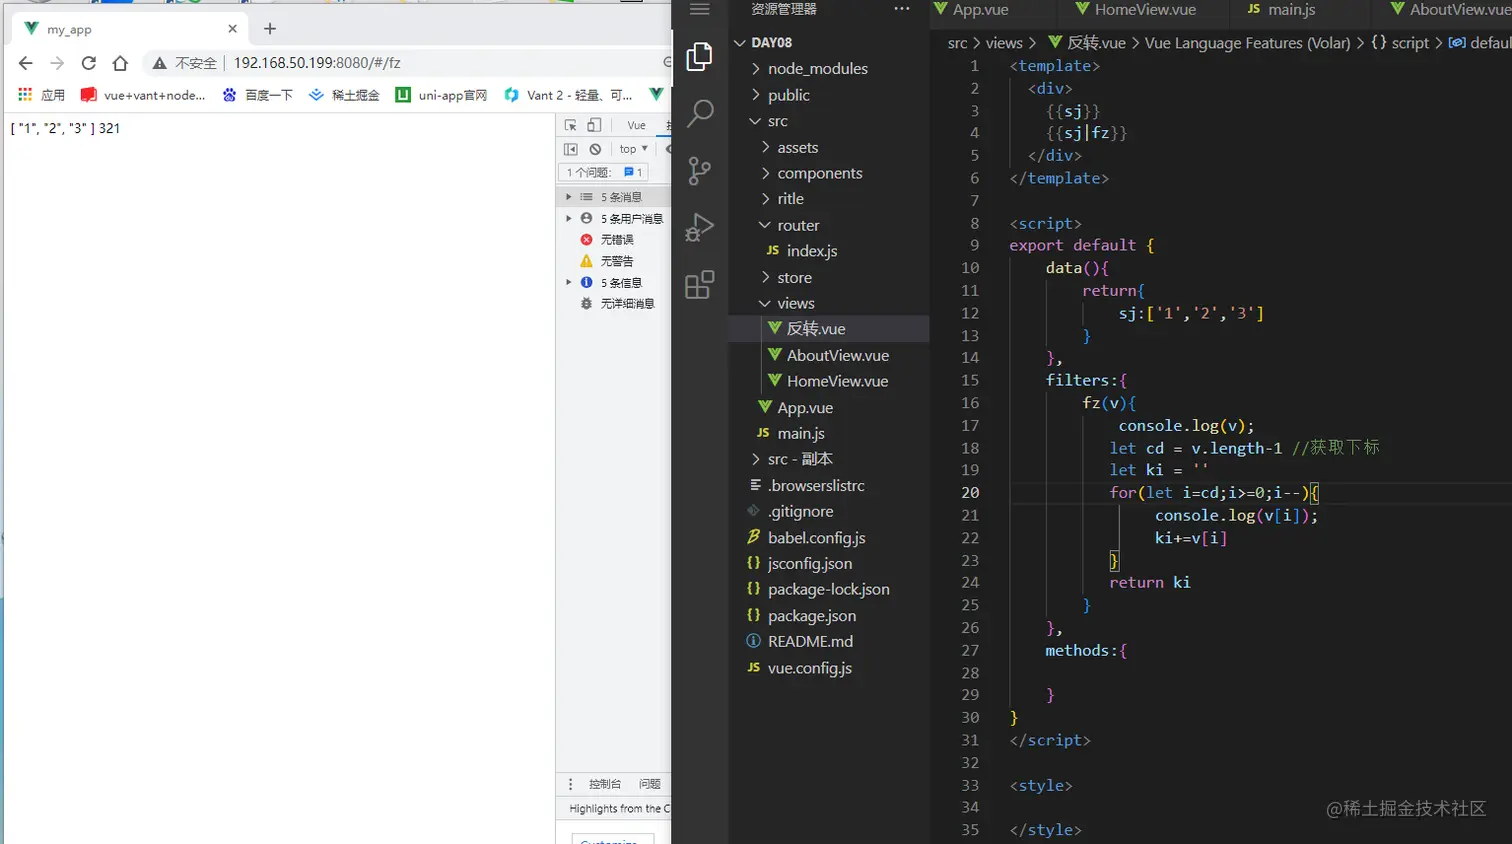Open the top JavaScript context dropdown

(x=633, y=149)
